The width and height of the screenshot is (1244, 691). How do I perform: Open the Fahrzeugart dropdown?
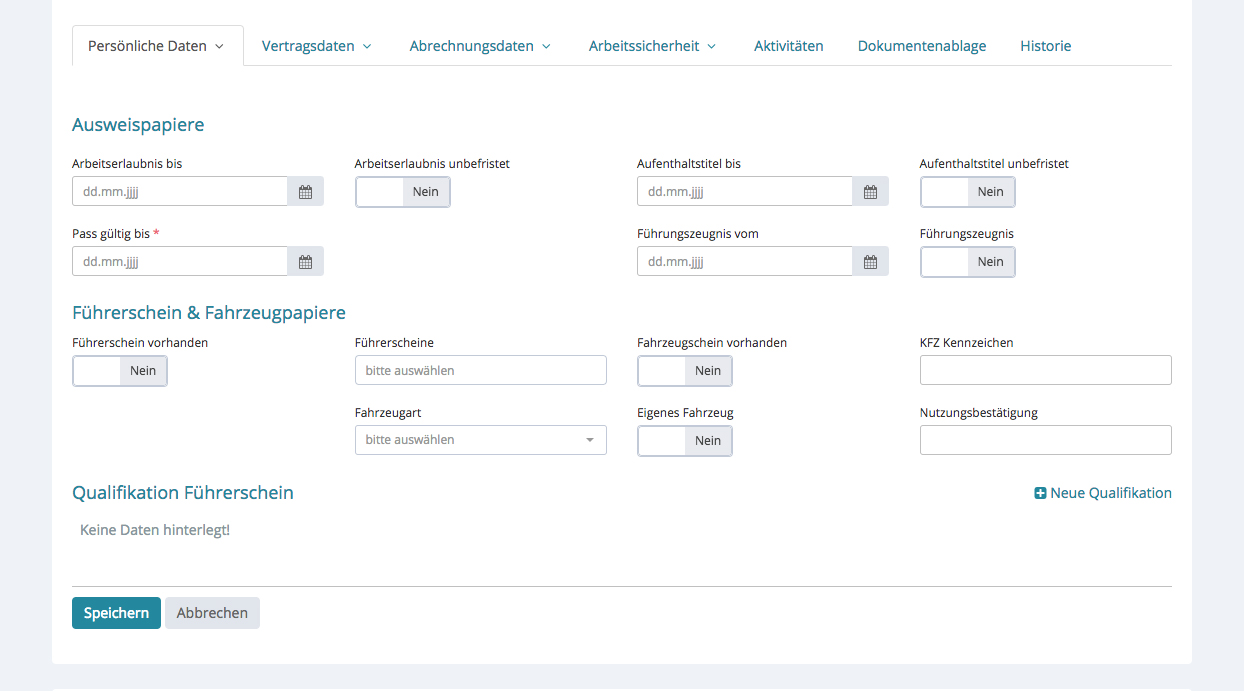[480, 440]
